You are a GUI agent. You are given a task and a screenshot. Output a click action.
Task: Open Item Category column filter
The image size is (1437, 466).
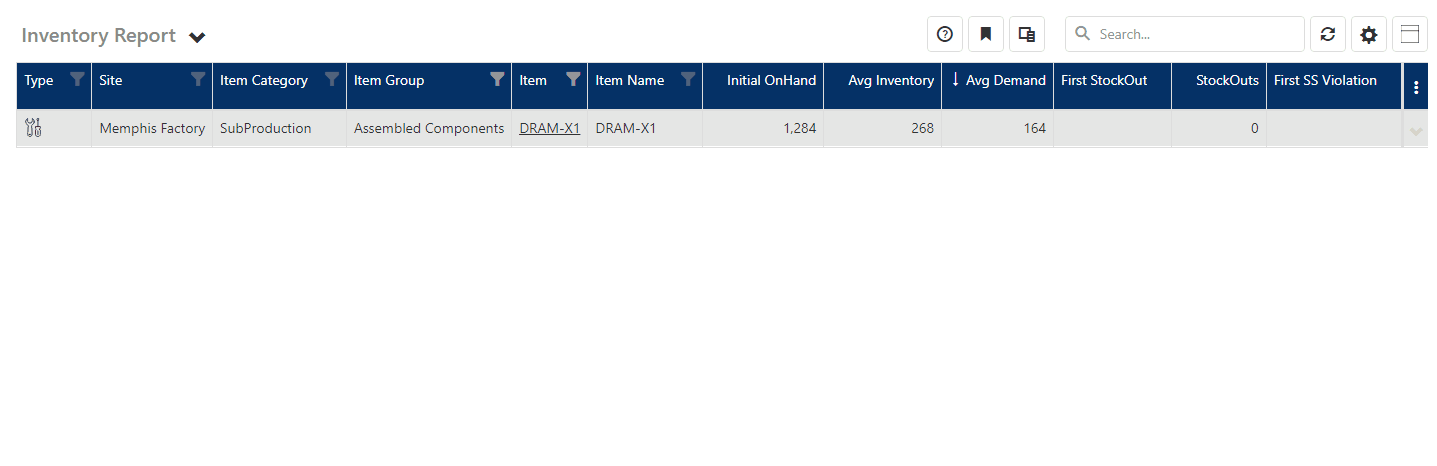(x=332, y=80)
